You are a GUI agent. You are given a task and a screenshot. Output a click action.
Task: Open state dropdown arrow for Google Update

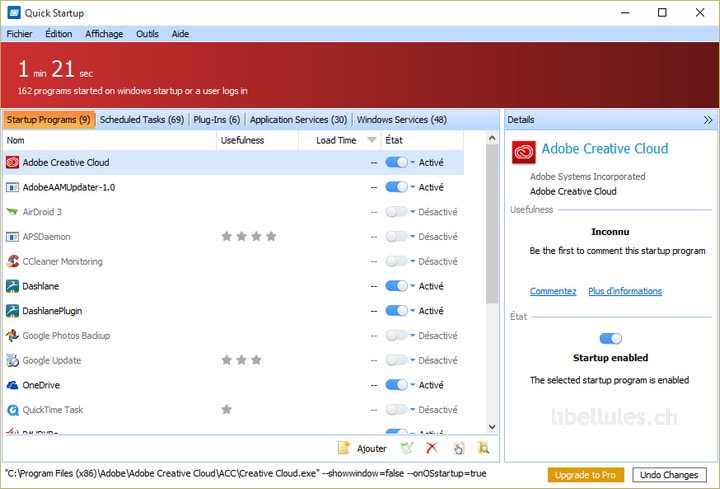(412, 360)
